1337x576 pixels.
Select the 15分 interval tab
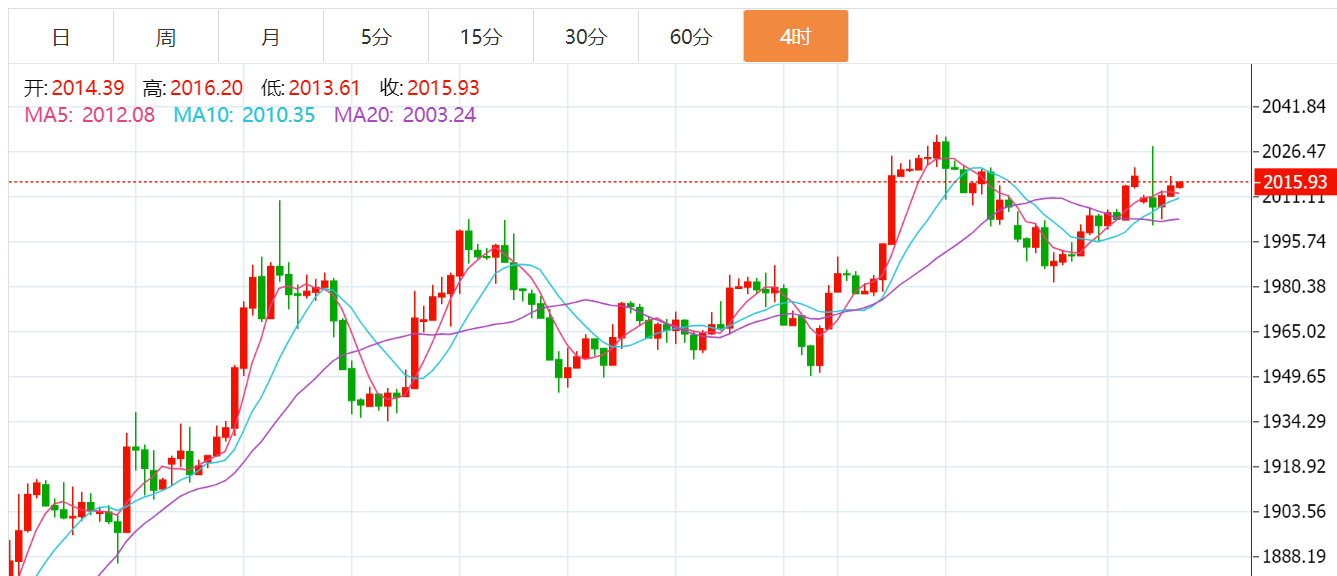click(x=481, y=37)
